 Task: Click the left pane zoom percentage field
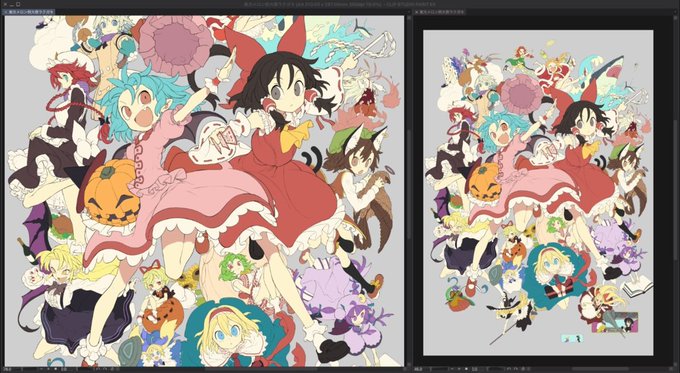coord(7,370)
